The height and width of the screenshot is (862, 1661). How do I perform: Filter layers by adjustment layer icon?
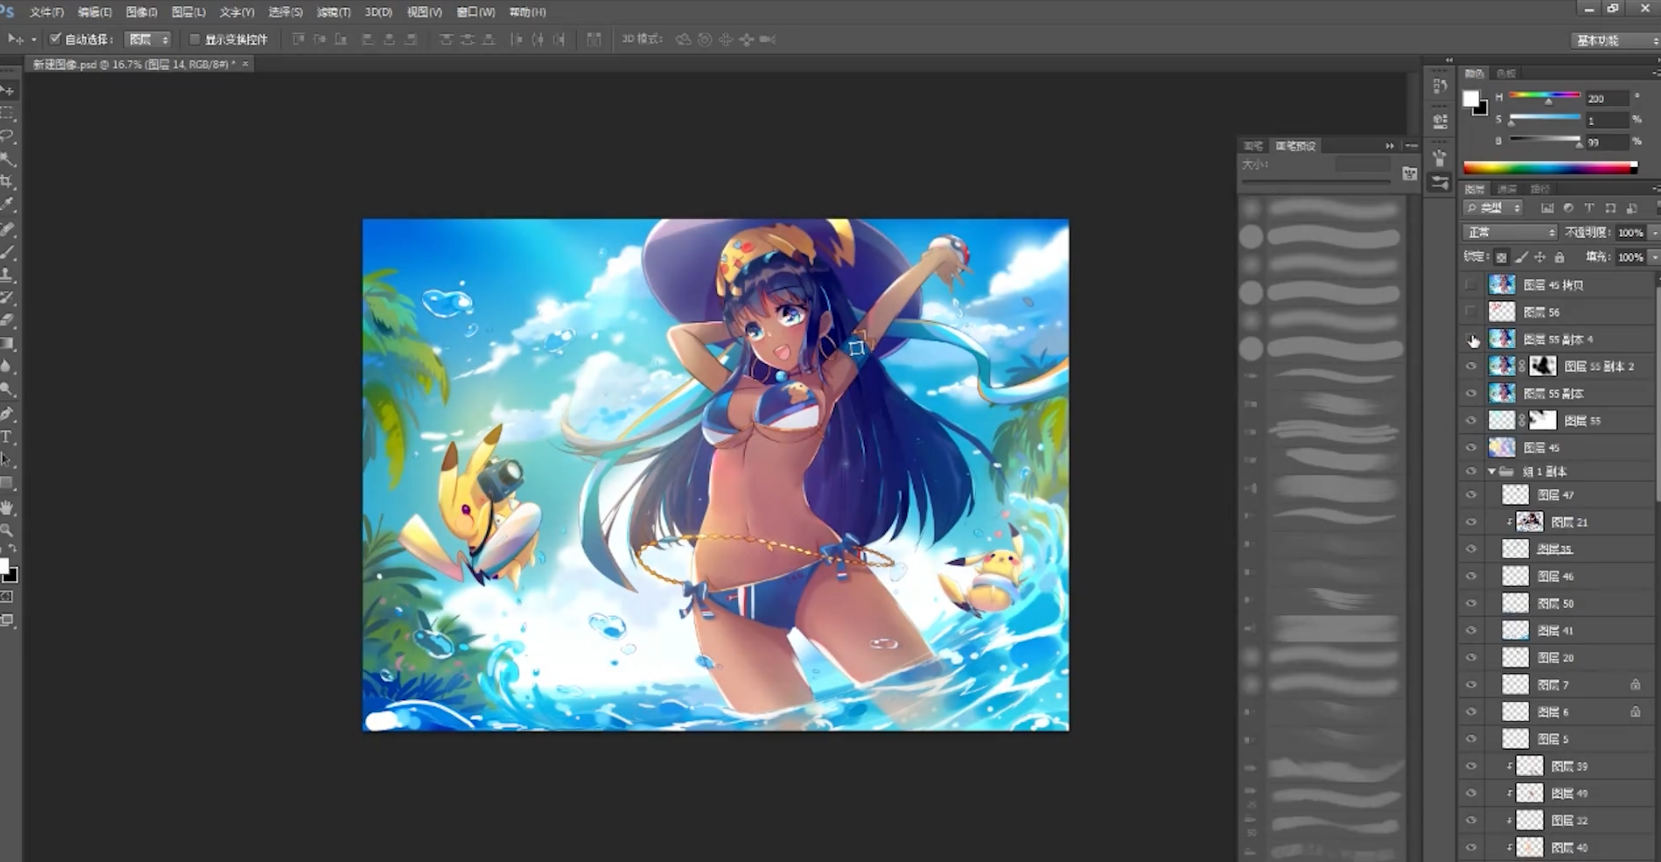1568,208
